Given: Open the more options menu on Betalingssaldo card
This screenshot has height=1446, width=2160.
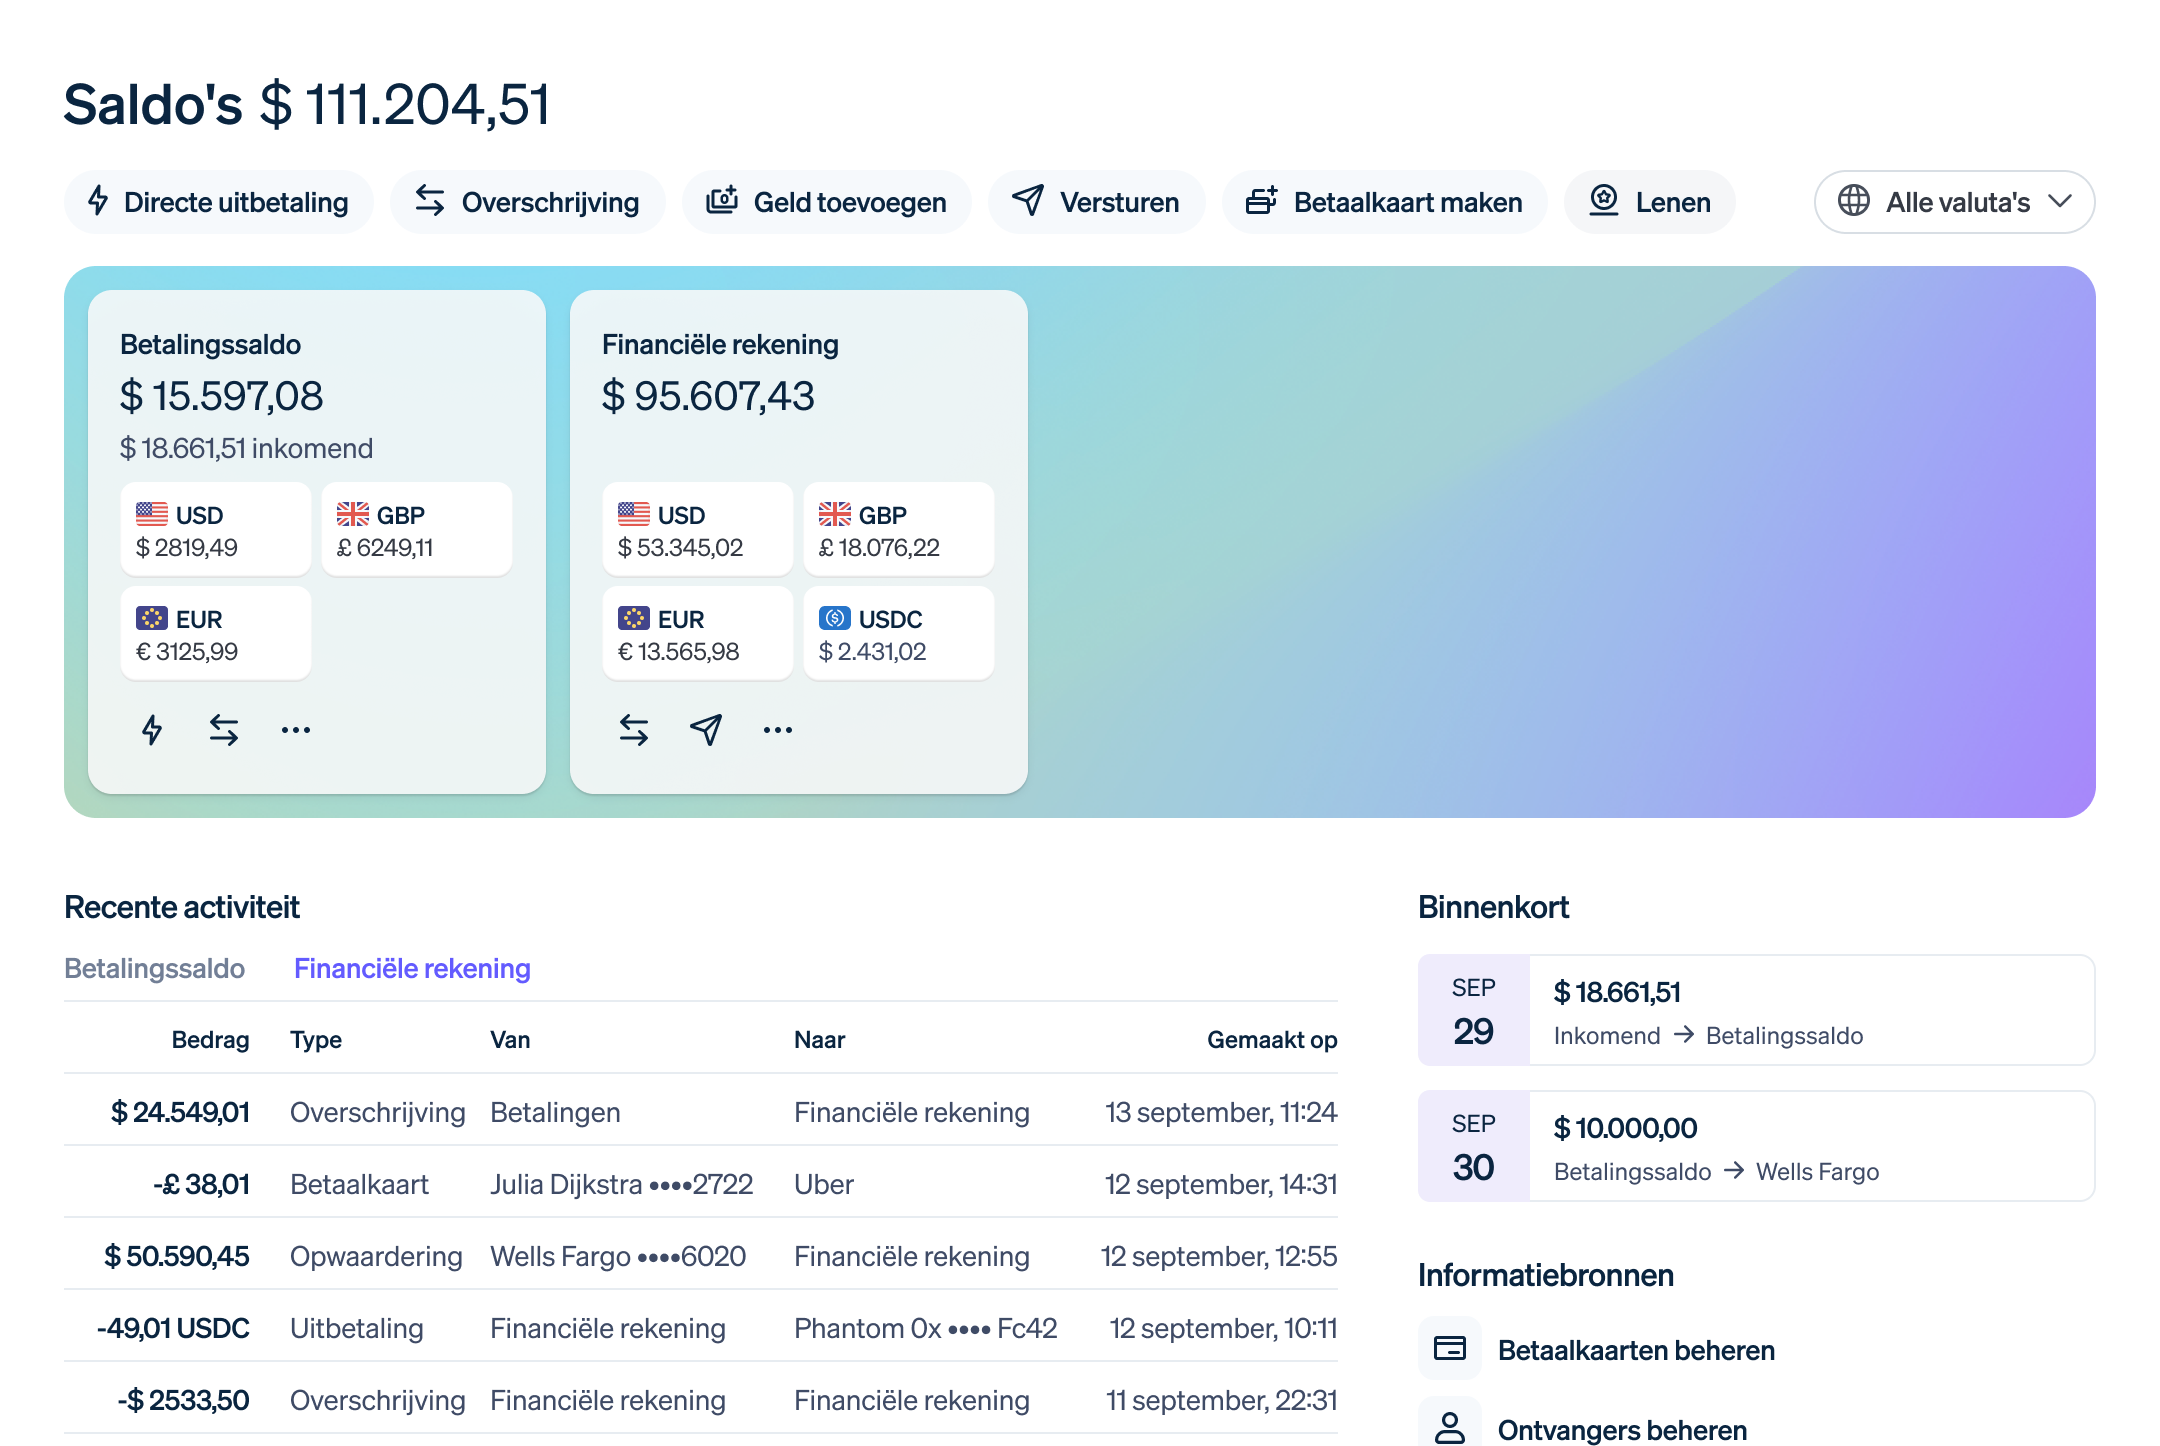Looking at the screenshot, I should click(296, 730).
